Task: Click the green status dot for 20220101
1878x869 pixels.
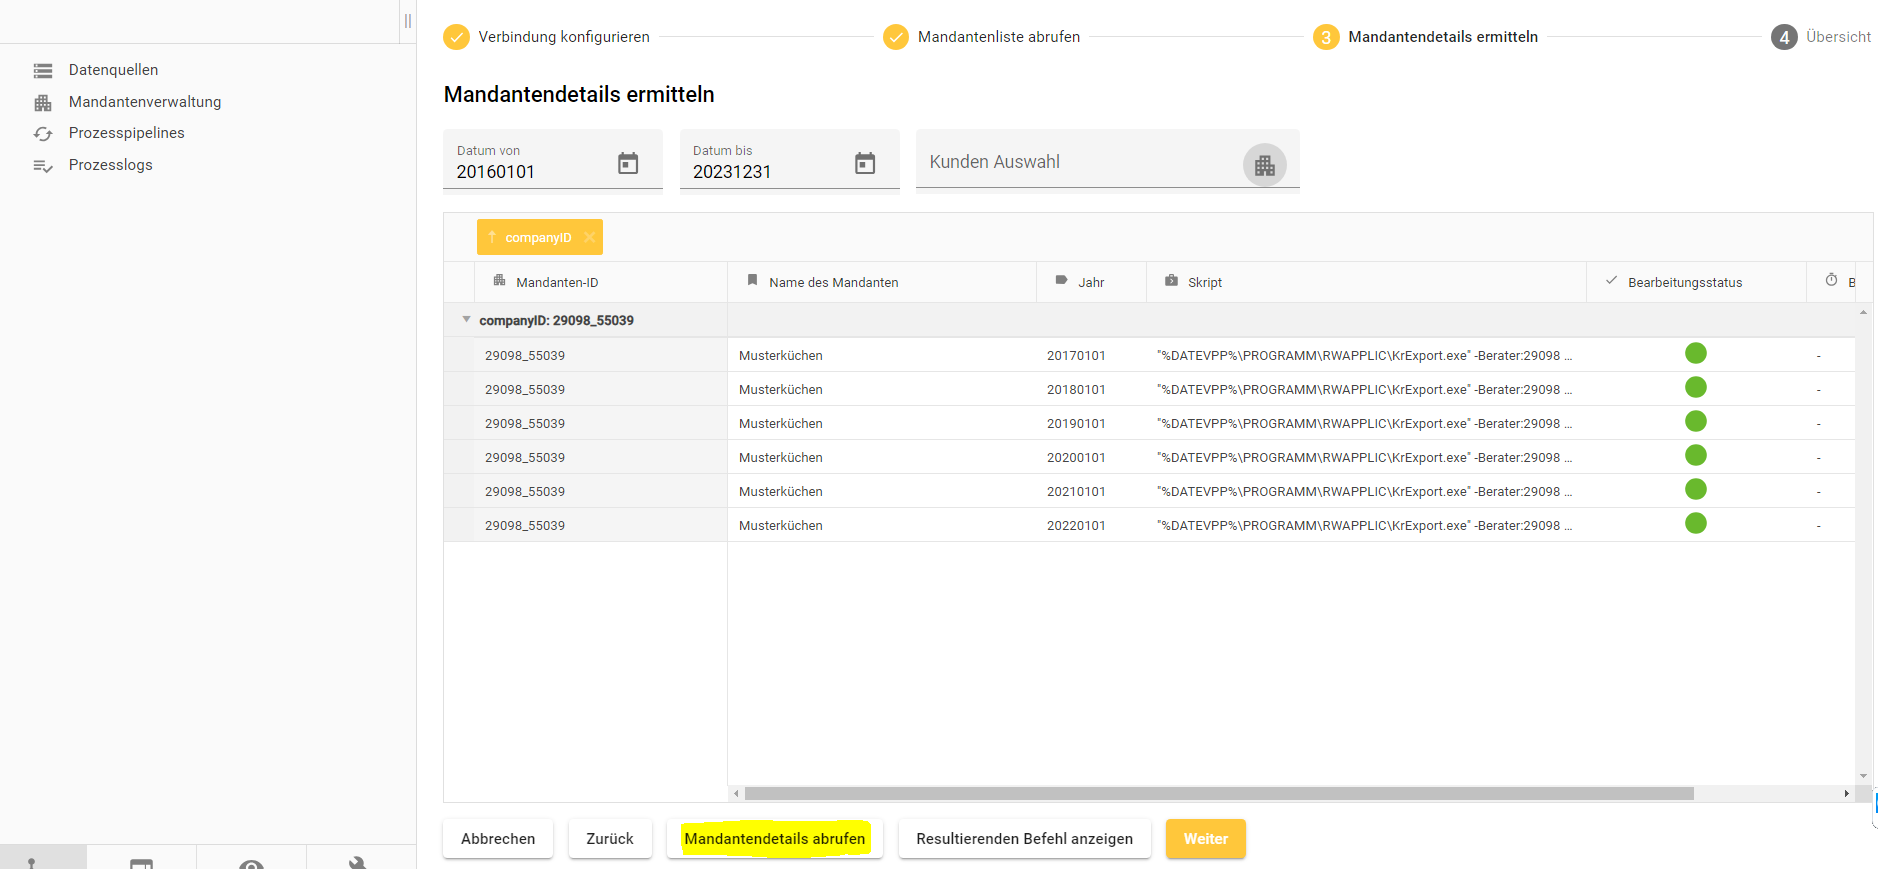Action: pyautogui.click(x=1695, y=523)
